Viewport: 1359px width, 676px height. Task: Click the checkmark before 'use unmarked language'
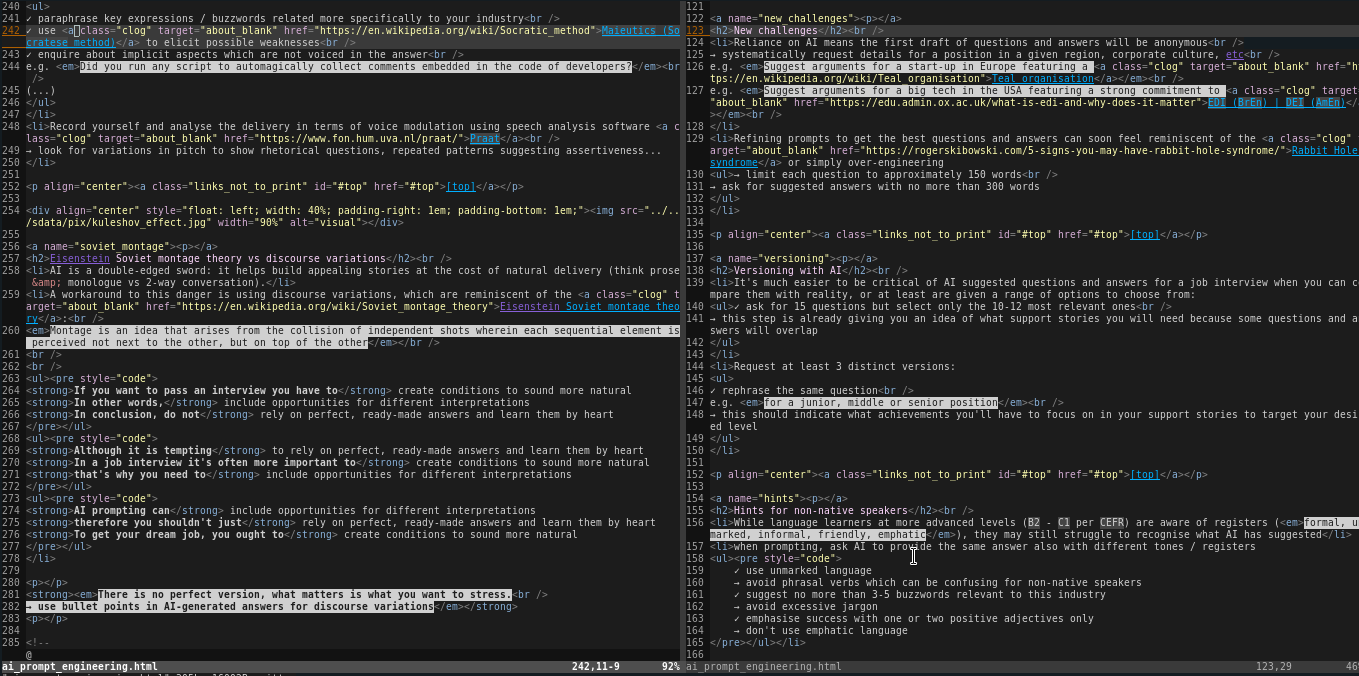(737, 571)
